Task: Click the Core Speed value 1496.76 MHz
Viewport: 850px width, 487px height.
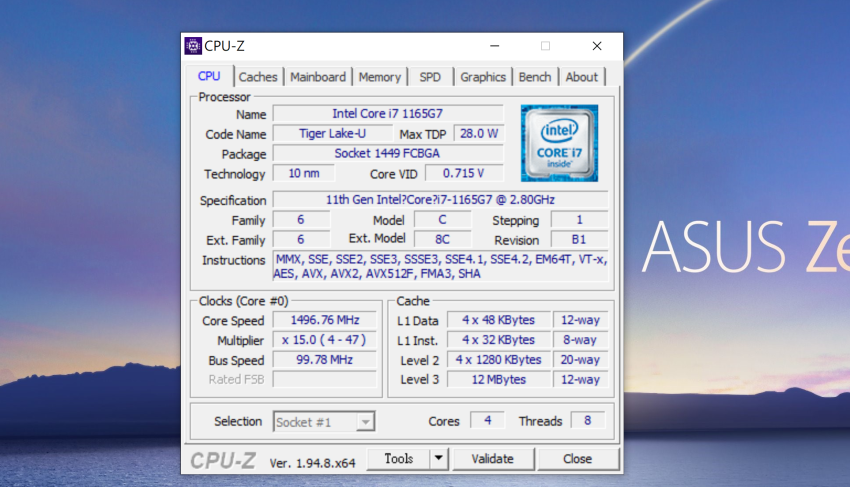Action: [325, 320]
